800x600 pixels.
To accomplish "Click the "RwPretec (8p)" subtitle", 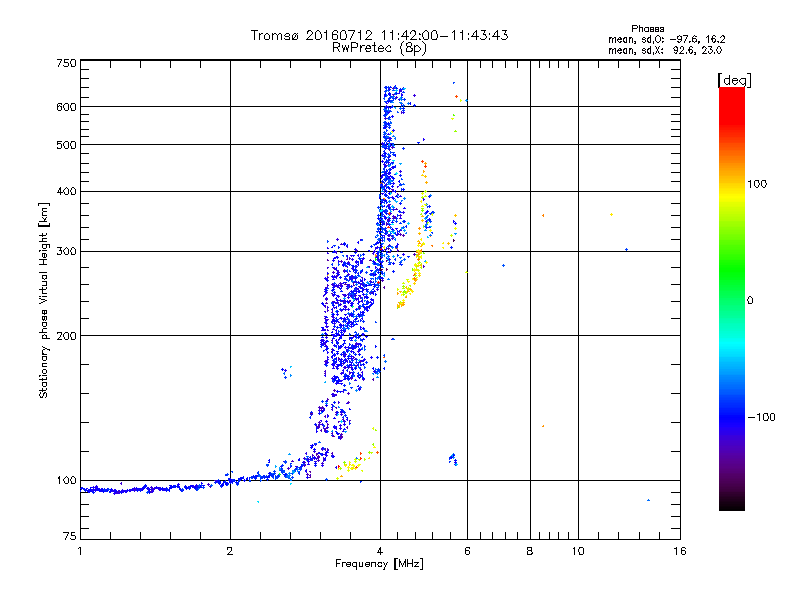I will coord(379,48).
